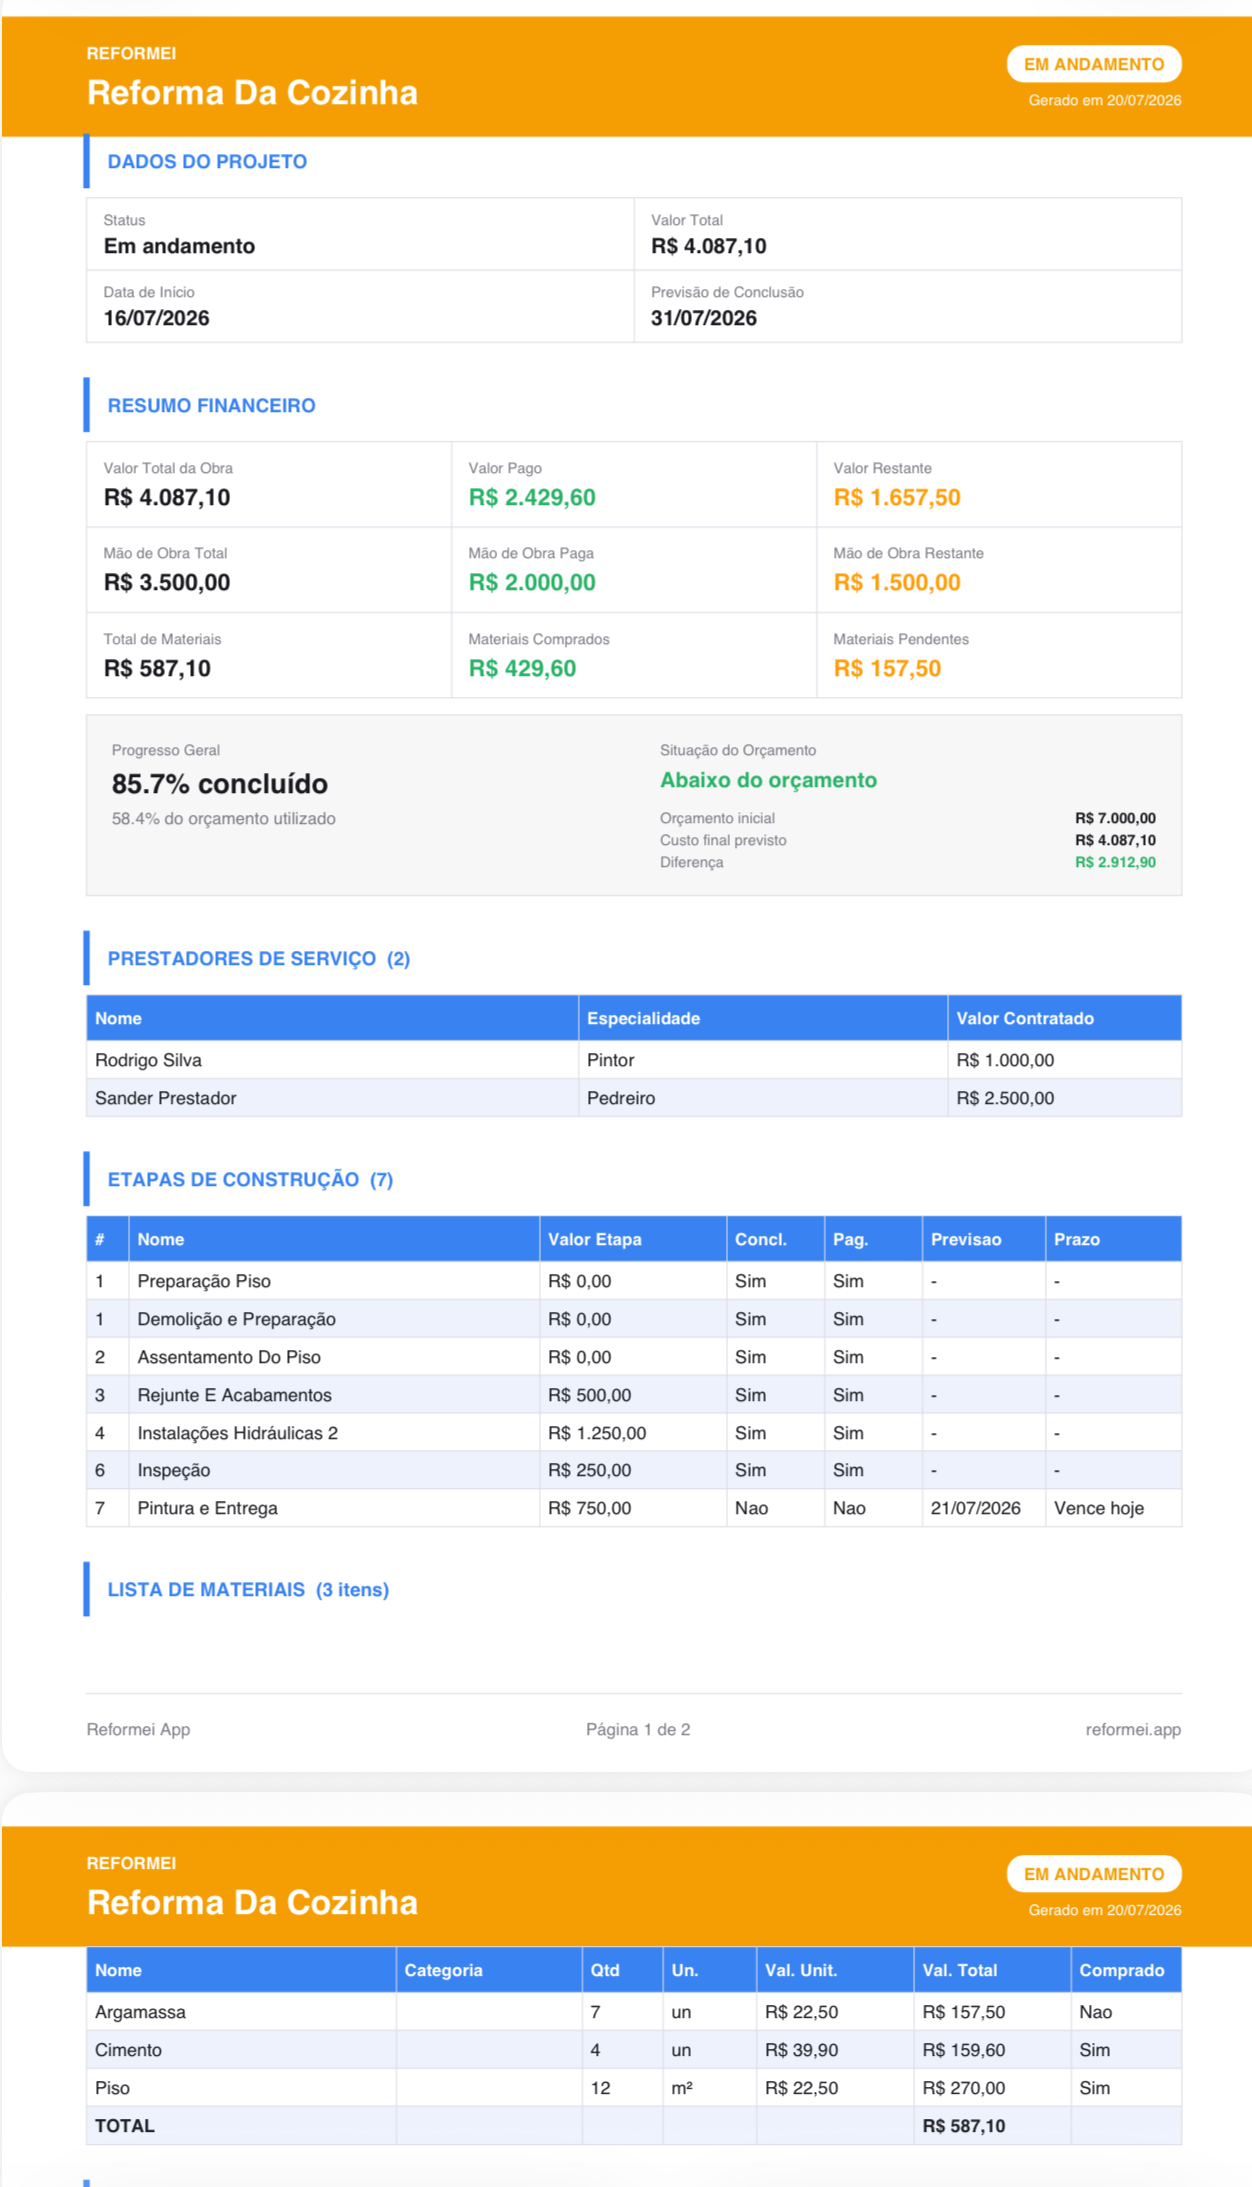Select the Piso material row

634,2088
